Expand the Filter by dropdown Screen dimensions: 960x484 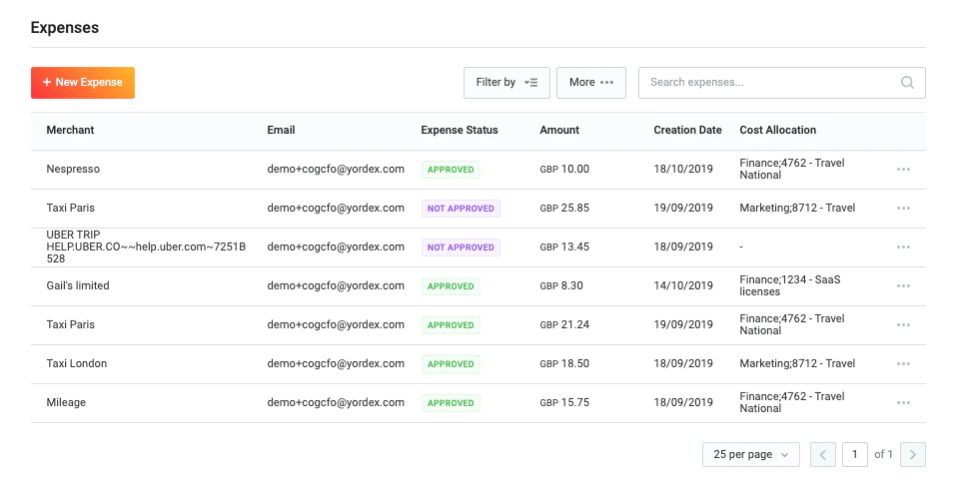pyautogui.click(x=507, y=83)
